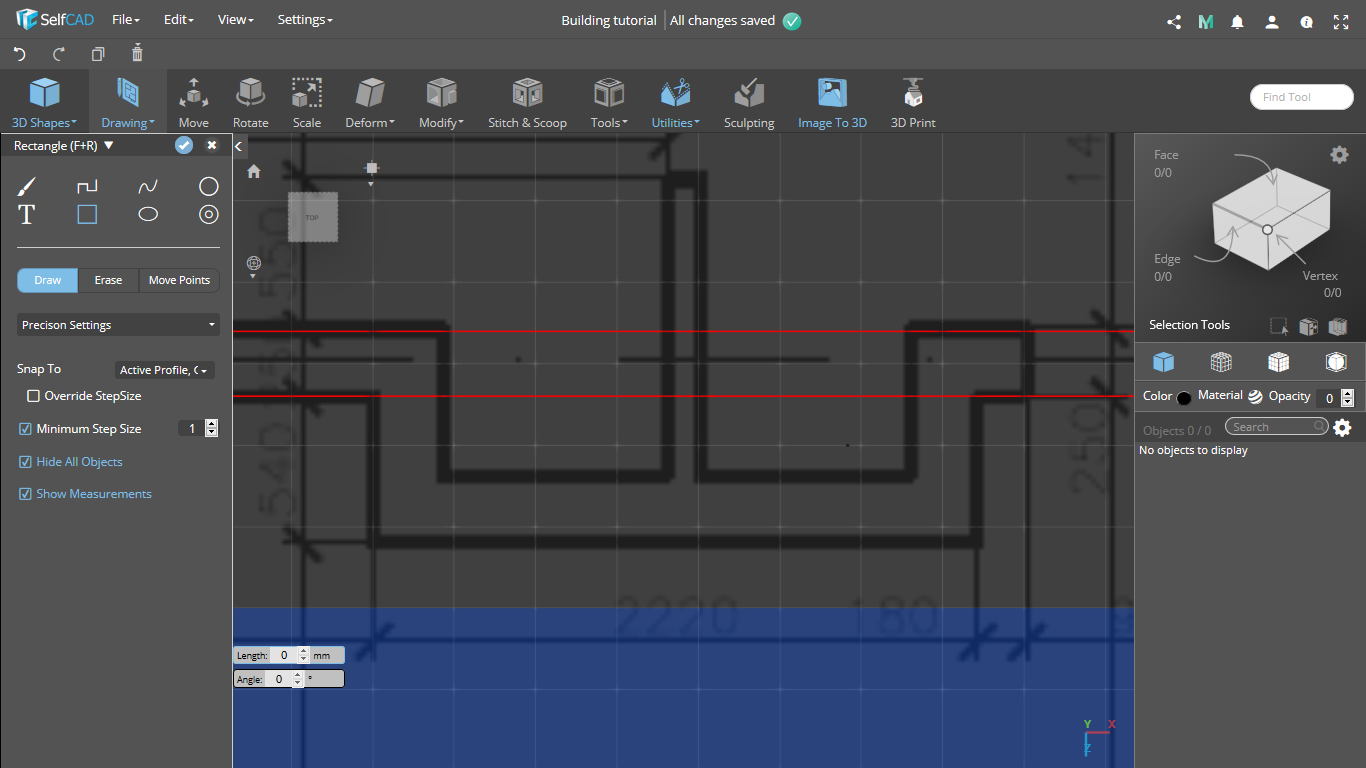
Task: Click the objects Search field
Action: [1277, 427]
